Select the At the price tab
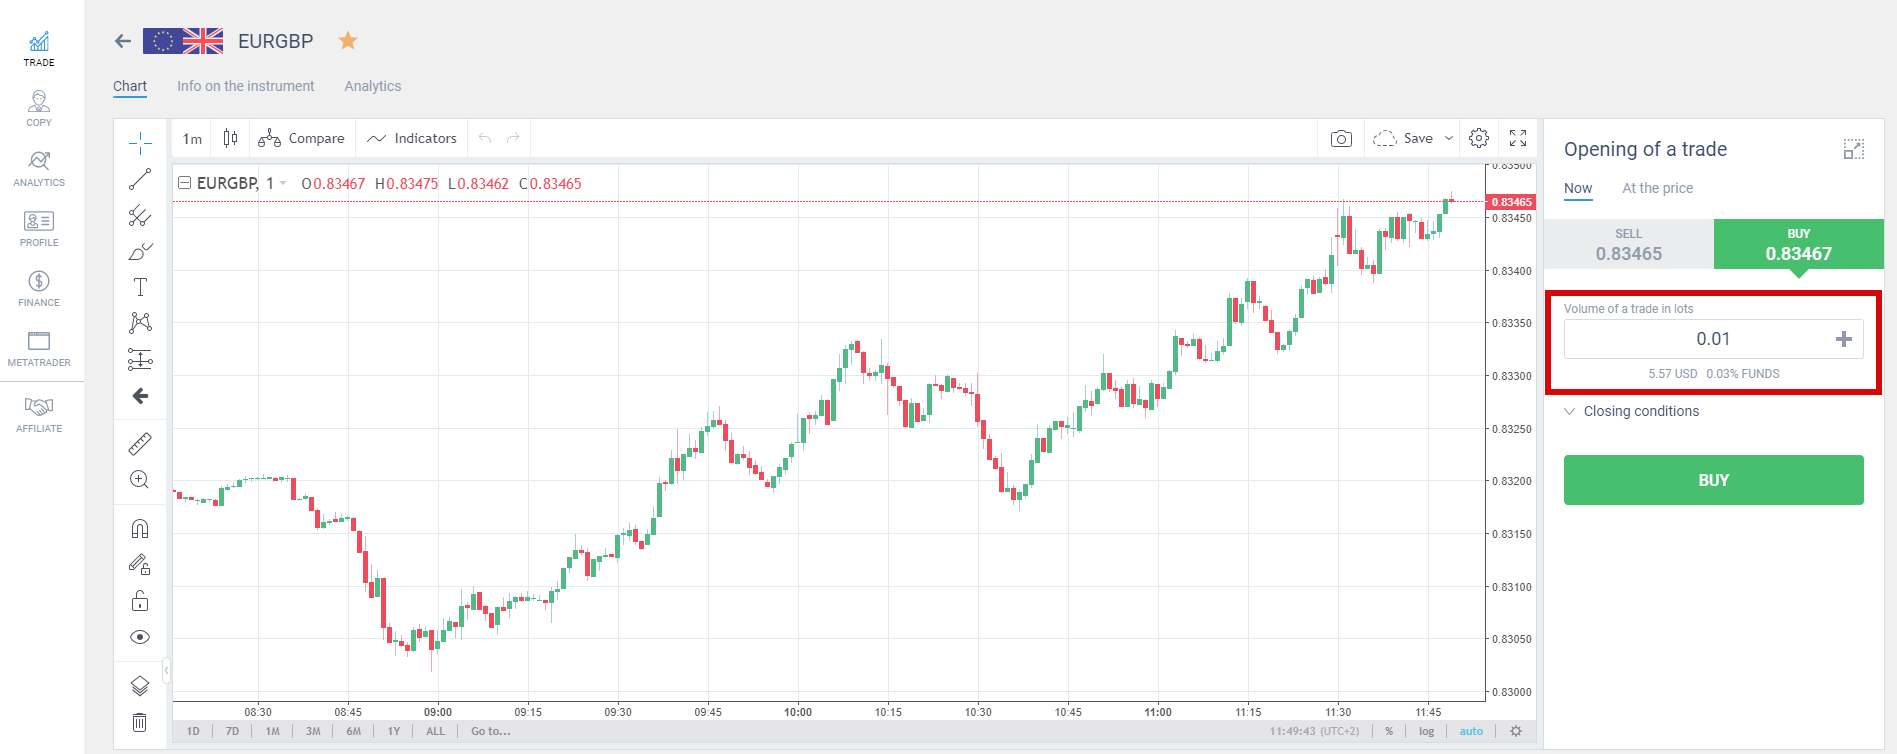The image size is (1897, 754). tap(1658, 188)
